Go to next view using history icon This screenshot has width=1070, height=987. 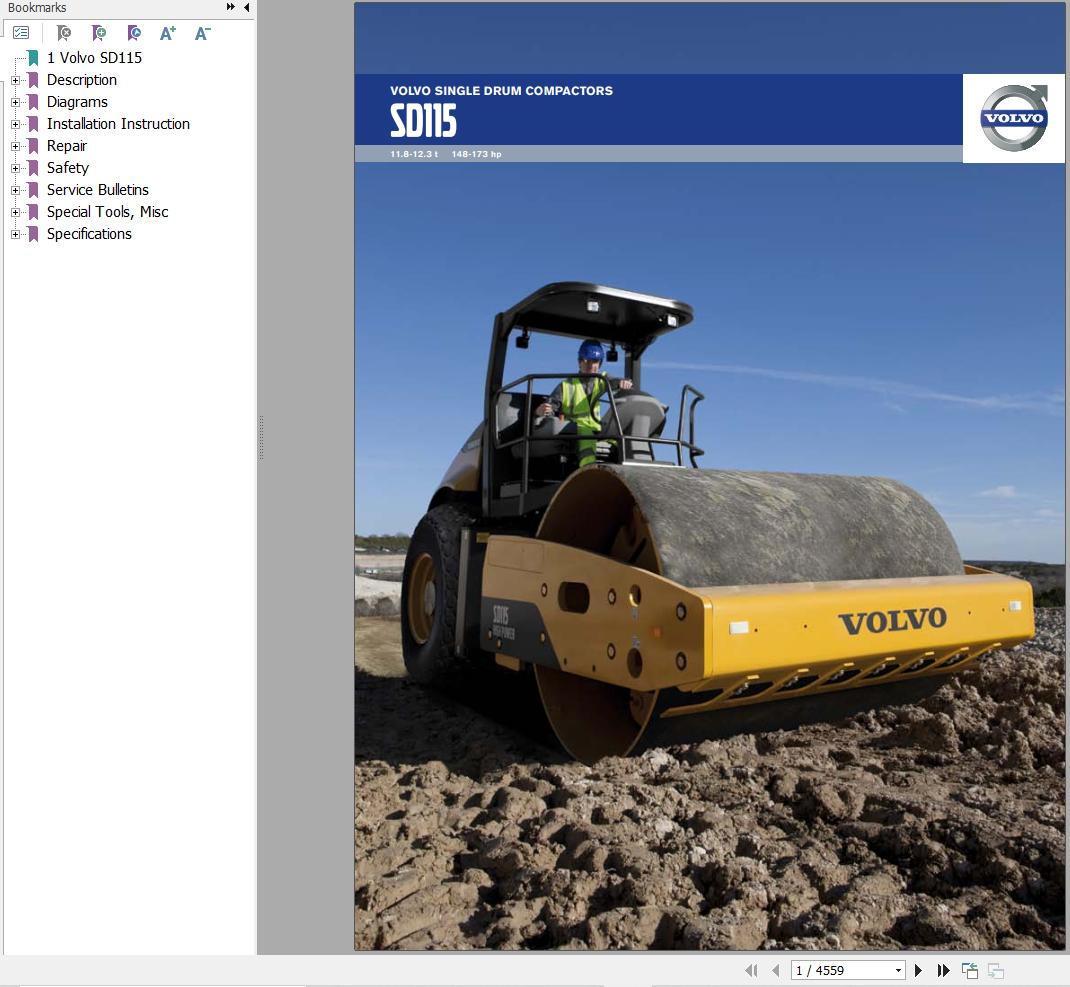[x=995, y=970]
